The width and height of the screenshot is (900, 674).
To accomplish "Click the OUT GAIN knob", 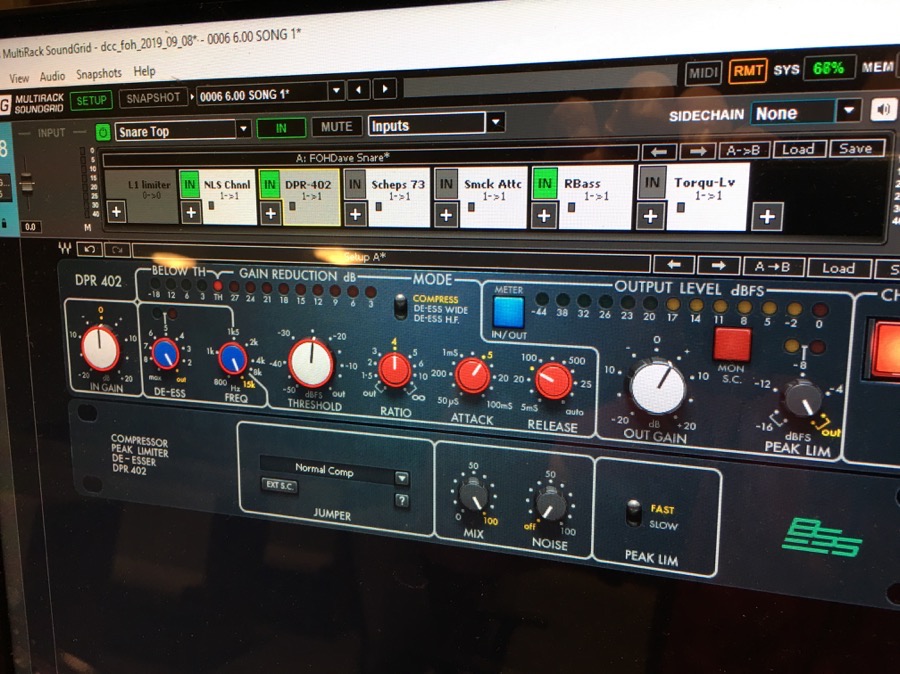I will click(657, 388).
